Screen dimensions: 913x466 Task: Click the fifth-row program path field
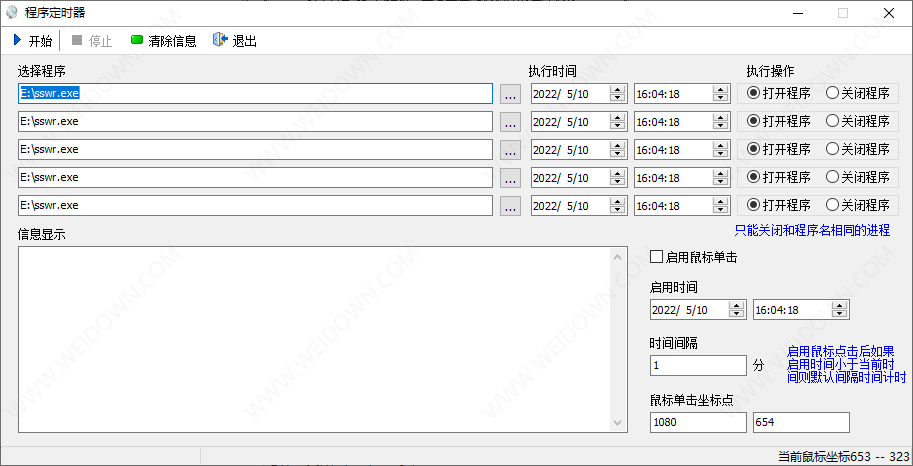tap(256, 205)
